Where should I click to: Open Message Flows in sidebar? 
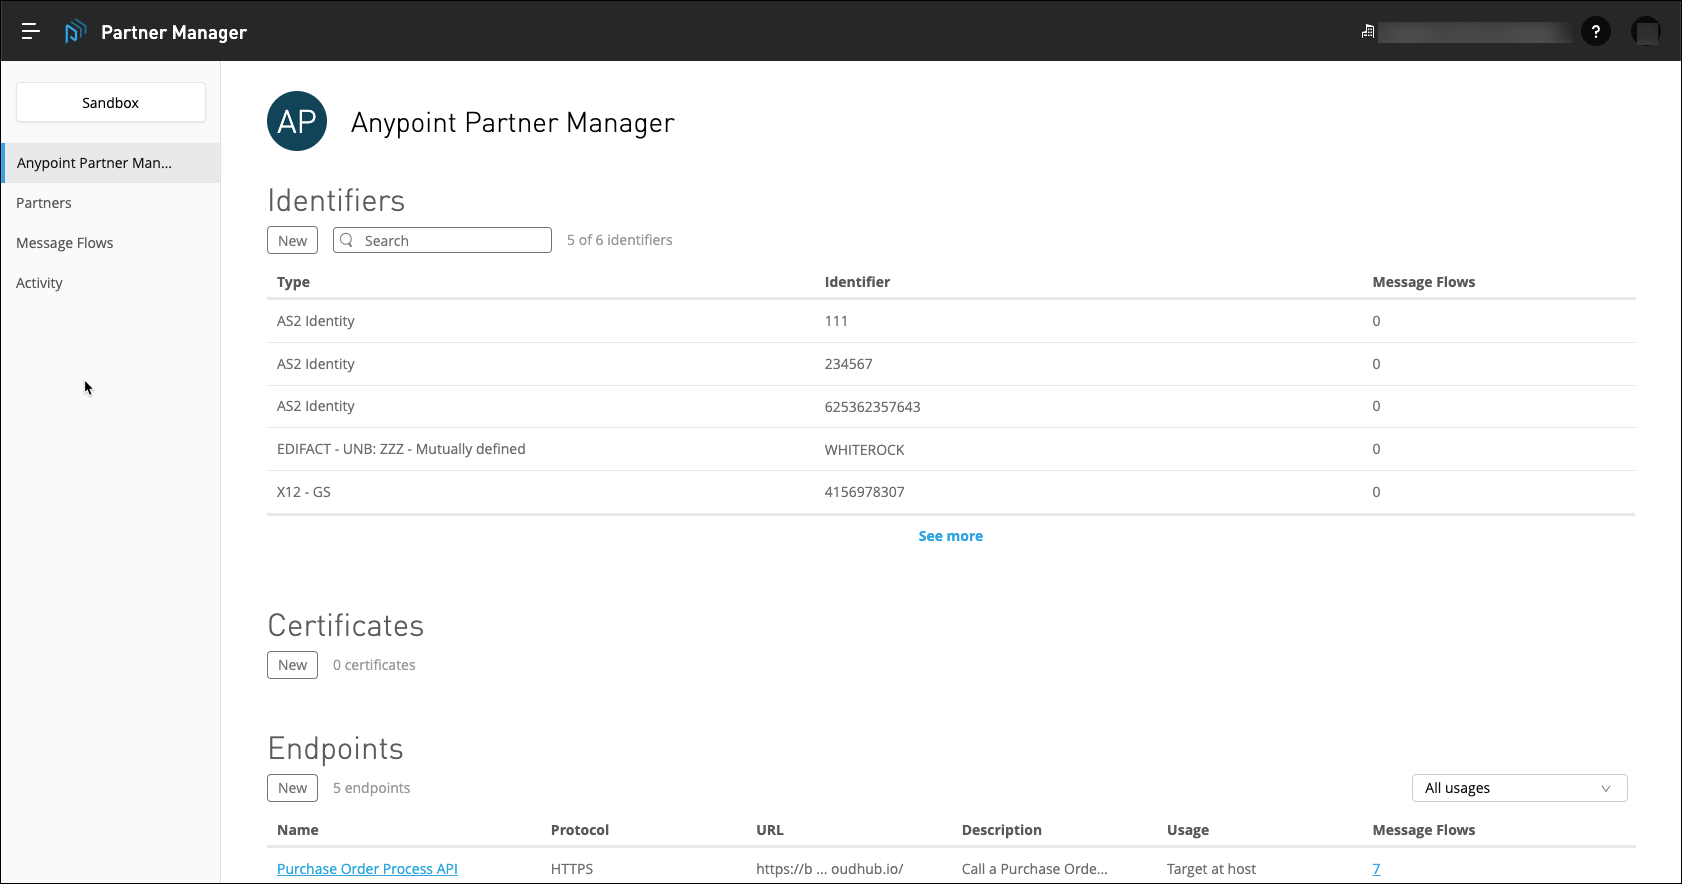tap(65, 243)
